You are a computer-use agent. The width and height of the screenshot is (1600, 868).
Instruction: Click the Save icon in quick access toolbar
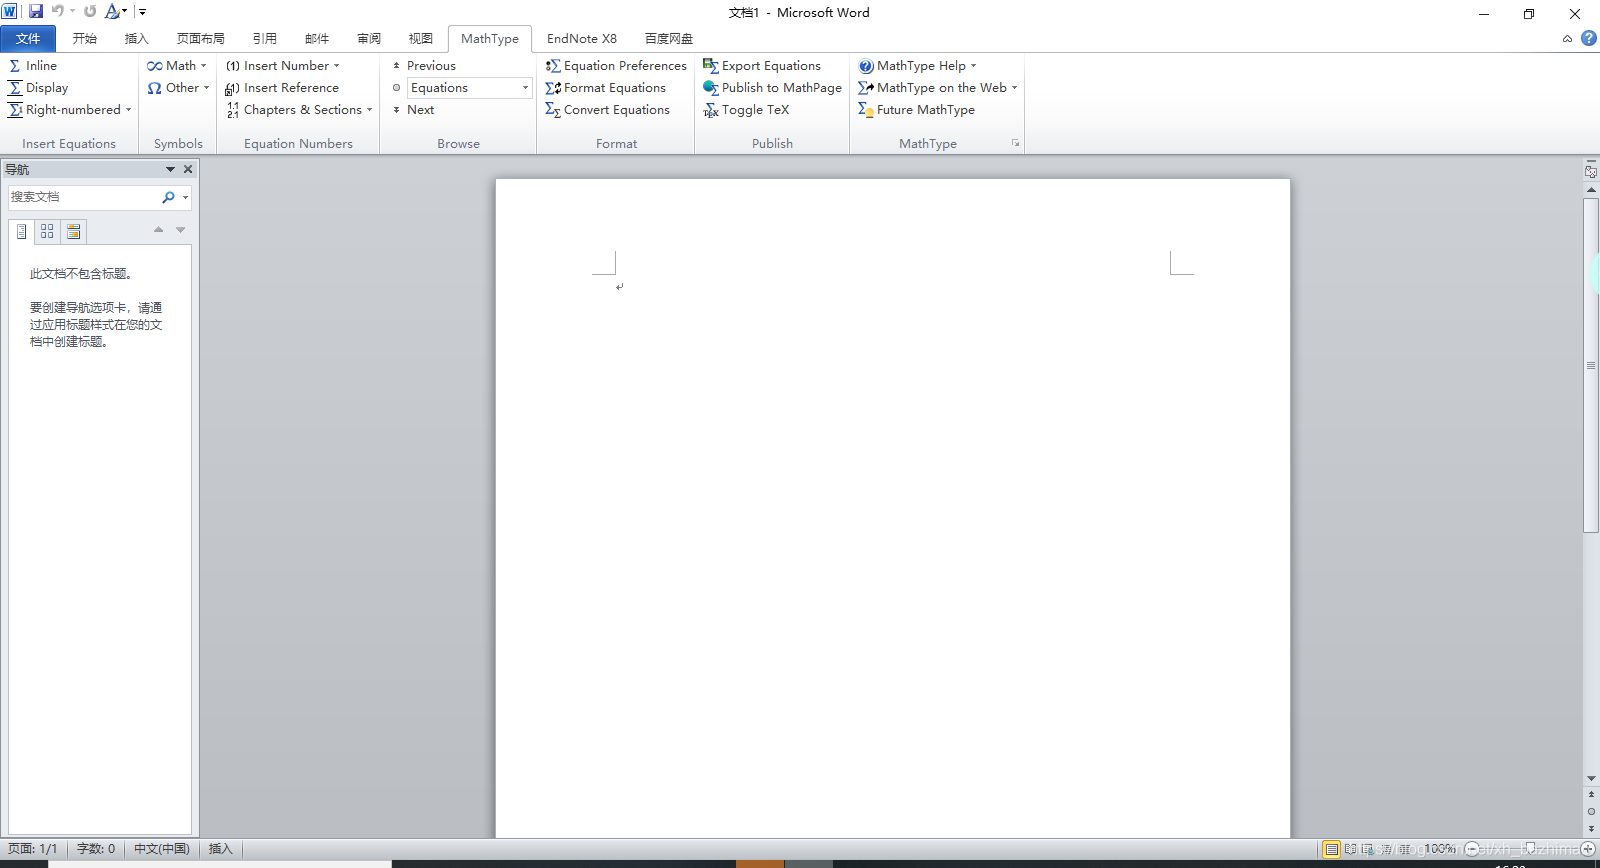pyautogui.click(x=36, y=11)
